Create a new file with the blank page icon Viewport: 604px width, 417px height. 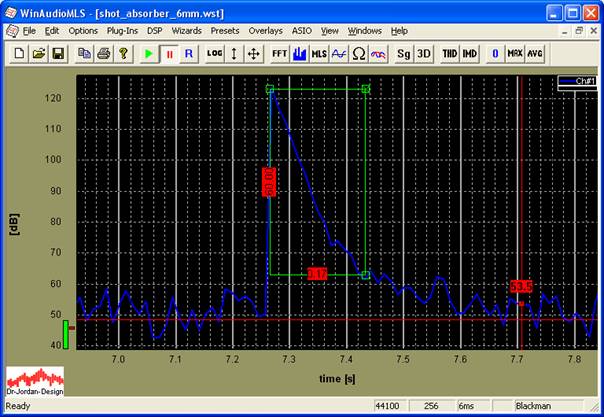coord(19,54)
